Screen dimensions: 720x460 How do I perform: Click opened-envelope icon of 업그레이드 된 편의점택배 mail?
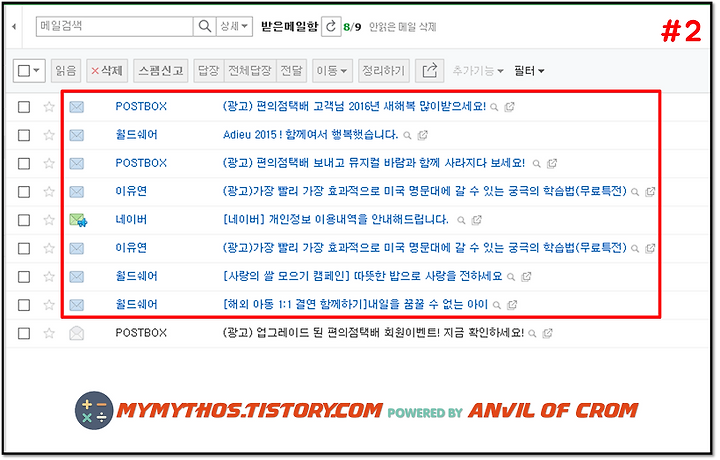point(77,333)
